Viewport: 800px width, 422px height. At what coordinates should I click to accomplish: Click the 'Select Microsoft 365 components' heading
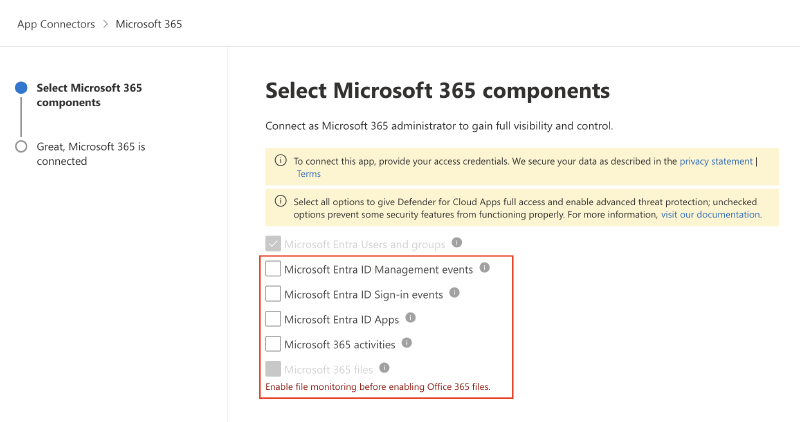click(437, 91)
